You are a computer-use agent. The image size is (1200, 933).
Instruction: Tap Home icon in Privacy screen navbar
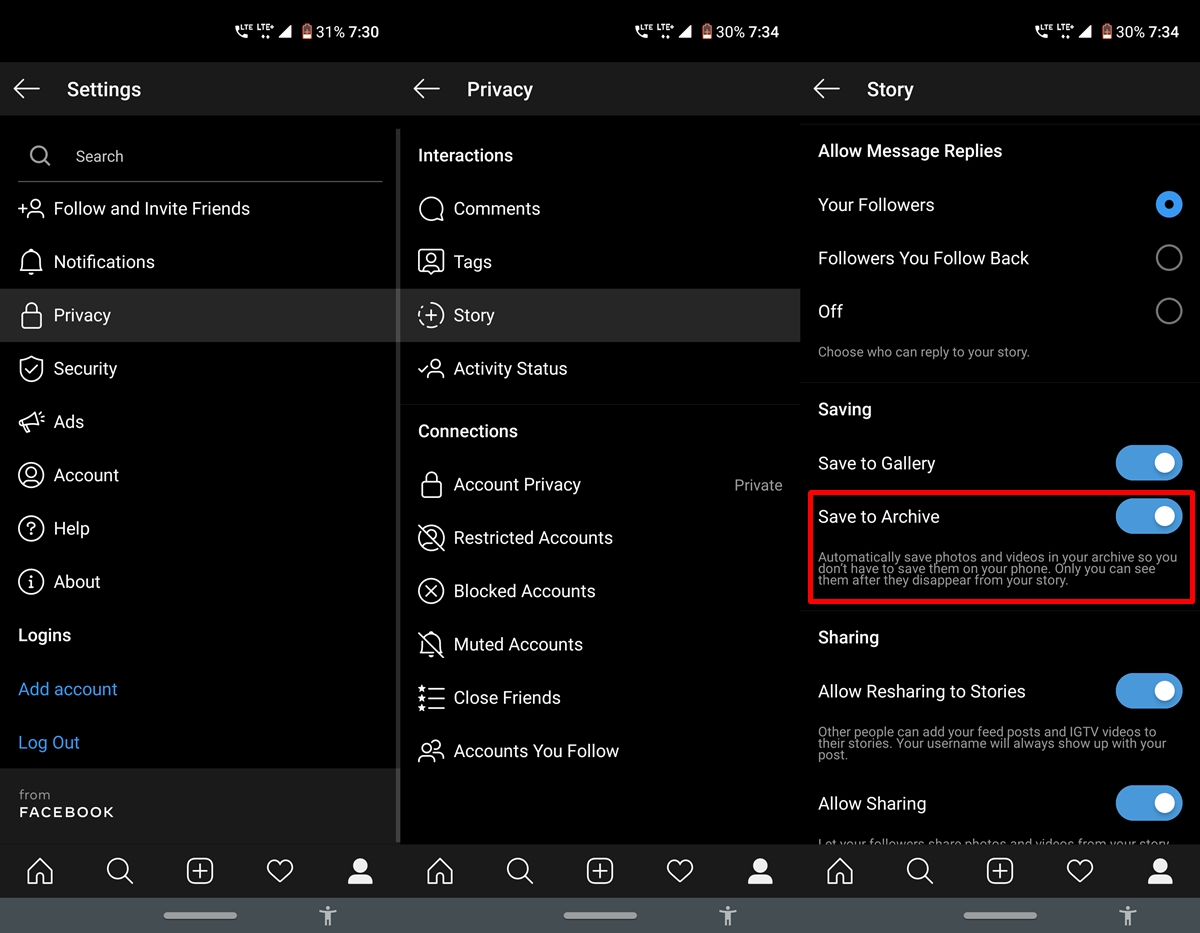(440, 871)
